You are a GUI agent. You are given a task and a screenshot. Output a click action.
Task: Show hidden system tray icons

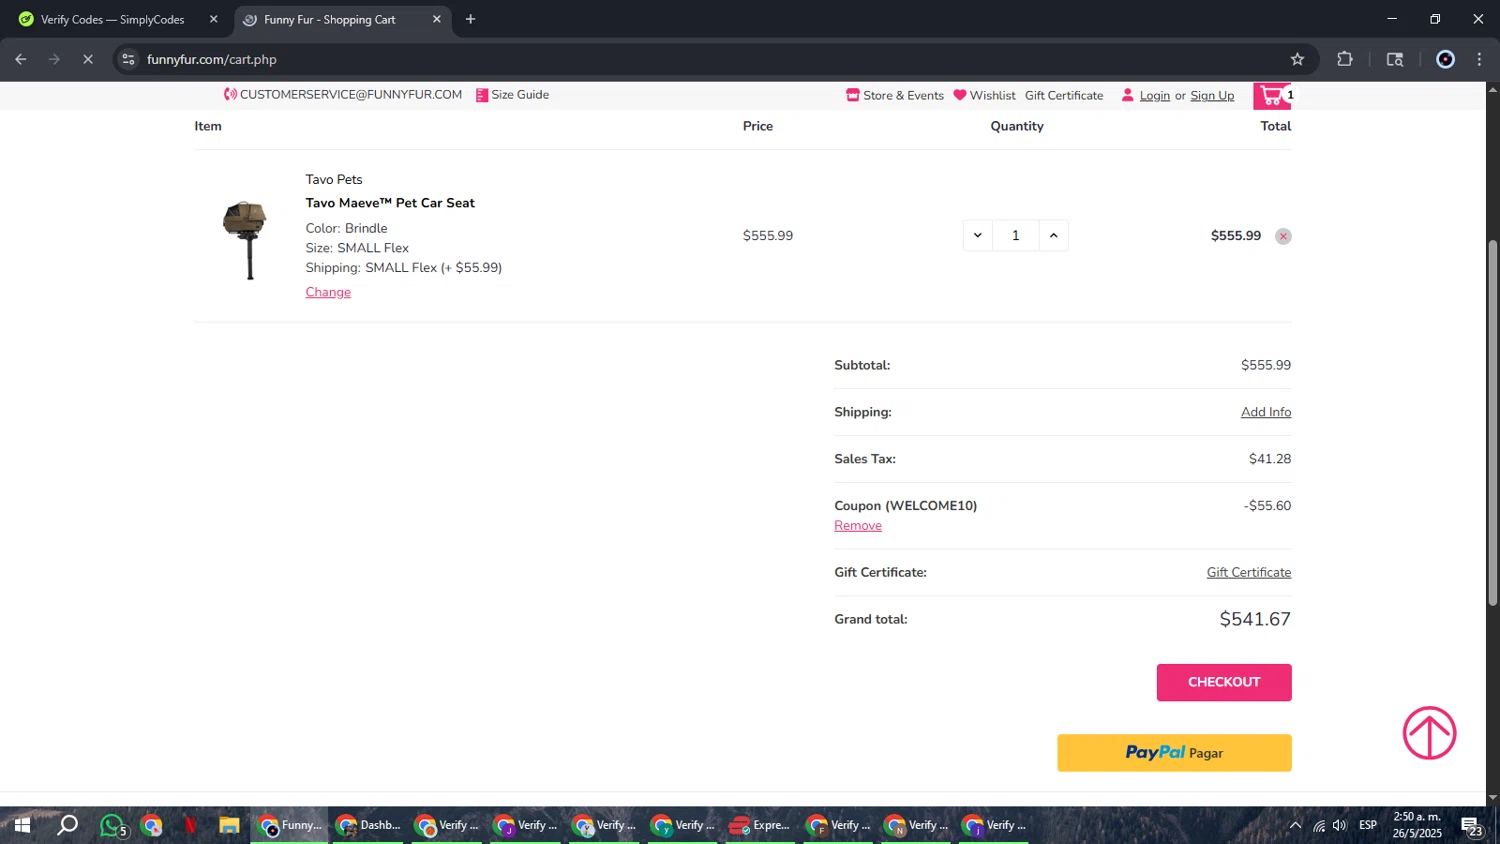(x=1295, y=825)
